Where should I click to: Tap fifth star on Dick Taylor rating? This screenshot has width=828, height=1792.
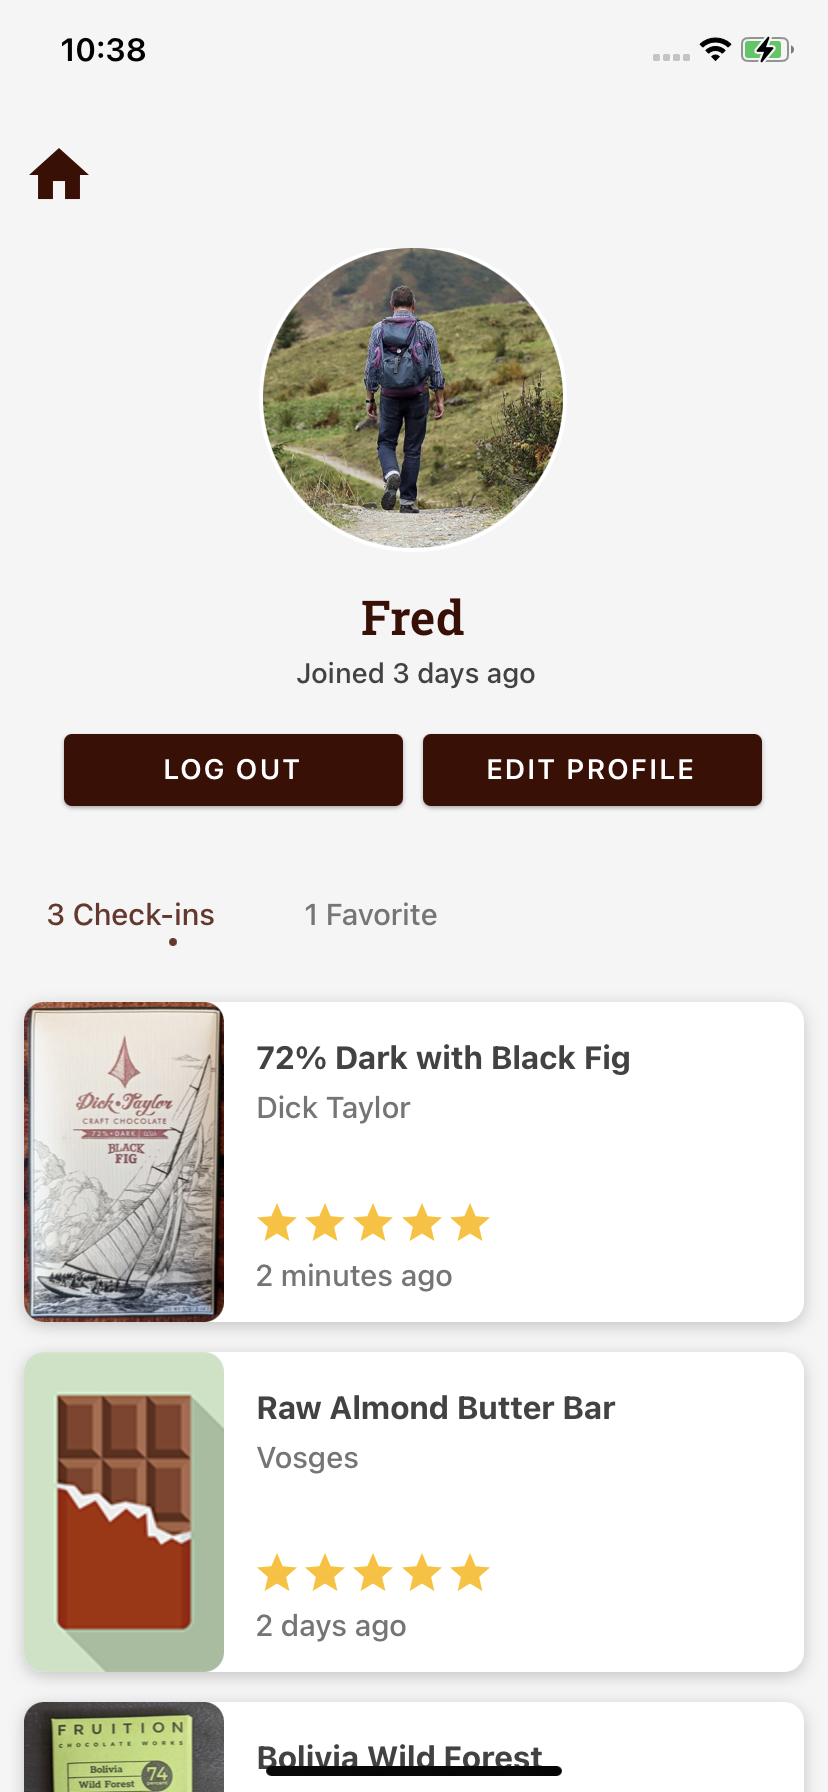[x=470, y=1223]
